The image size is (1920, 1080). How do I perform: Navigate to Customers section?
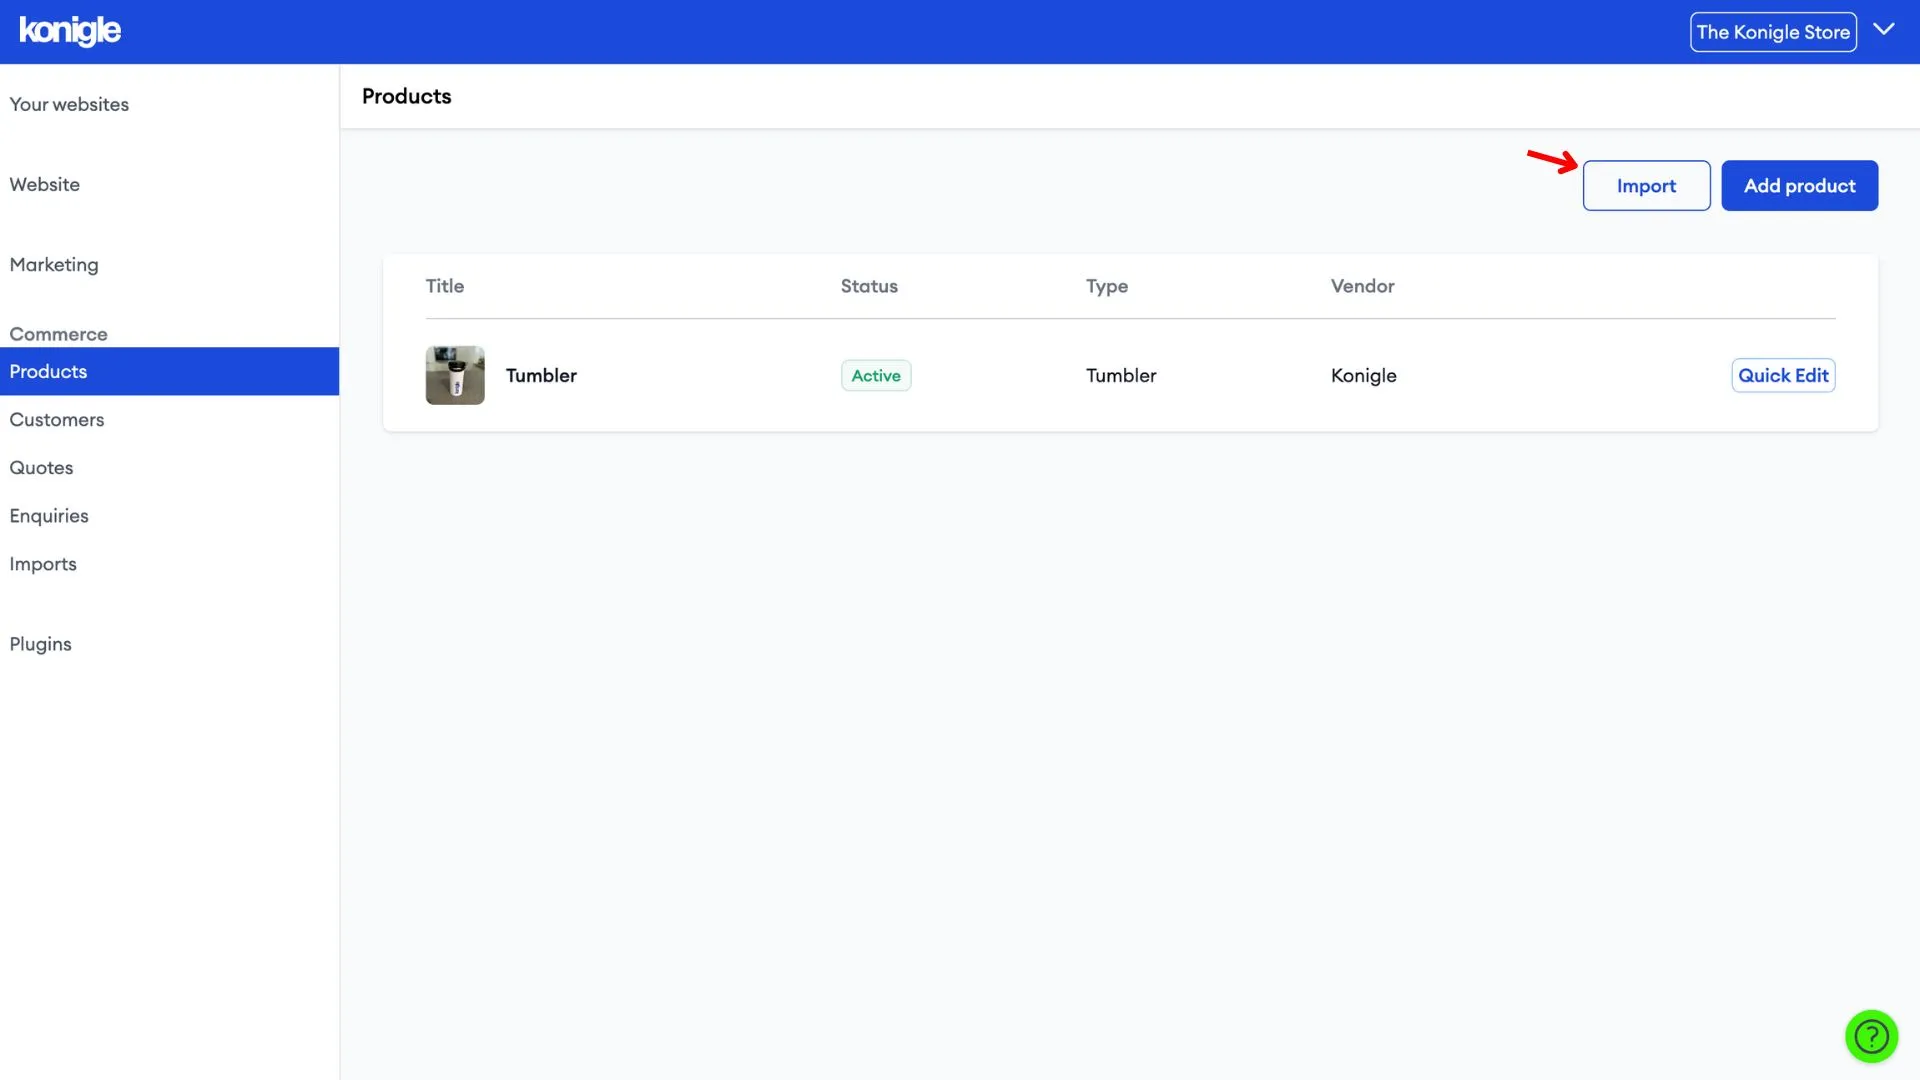55,419
